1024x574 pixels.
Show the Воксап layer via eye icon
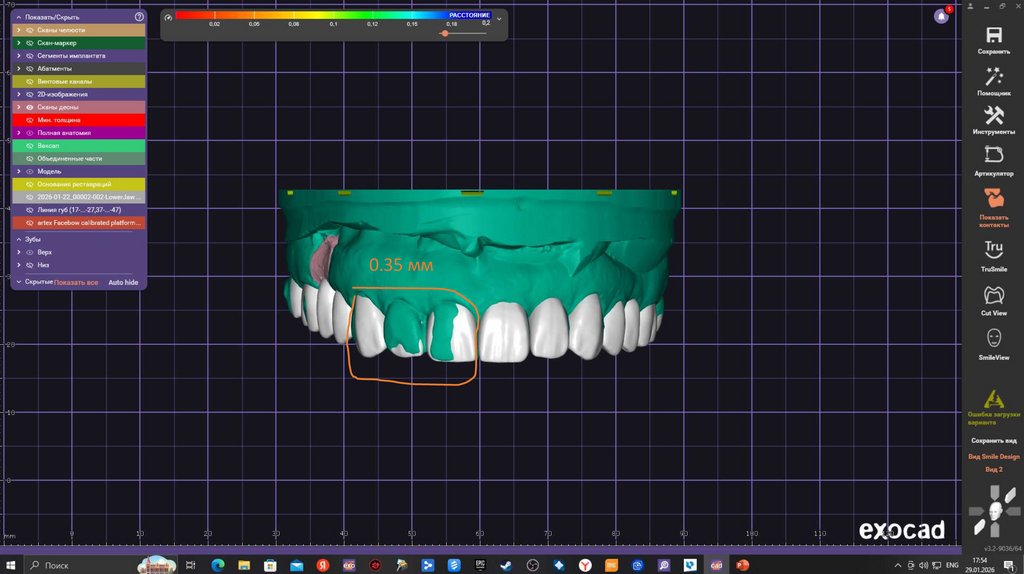click(30, 146)
